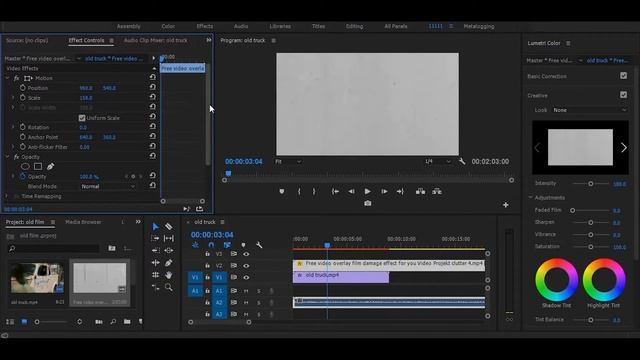Open the Look dropdown in Lumetri Creative
Image resolution: width=640 pixels, height=360 pixels.
point(589,110)
